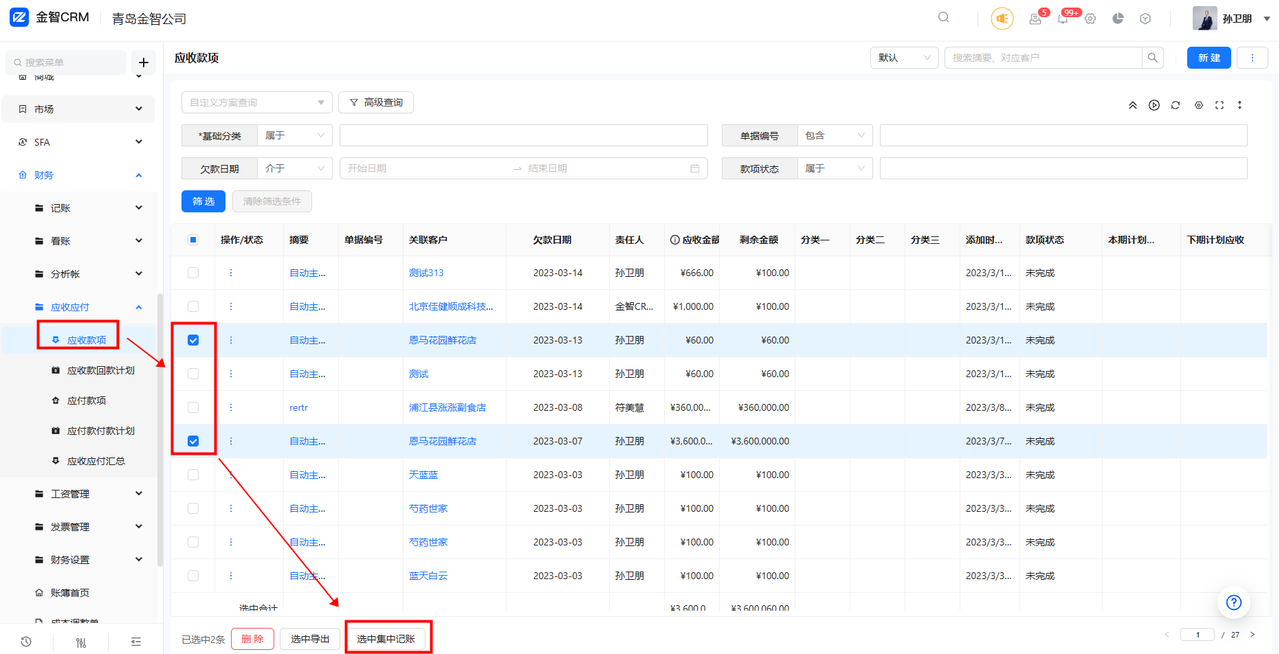Open the 基础分类 operator dropdown 属于
The height and width of the screenshot is (654, 1280).
click(x=295, y=135)
